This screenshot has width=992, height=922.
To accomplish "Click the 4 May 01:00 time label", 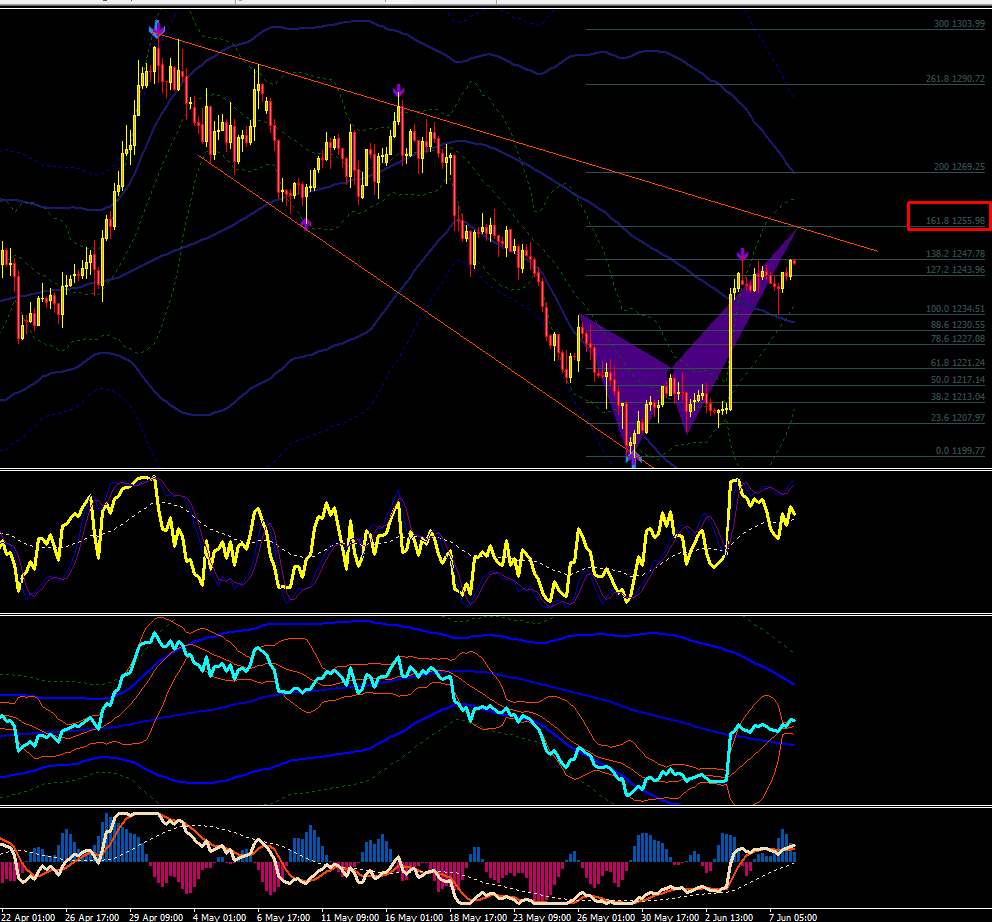I will click(x=220, y=917).
